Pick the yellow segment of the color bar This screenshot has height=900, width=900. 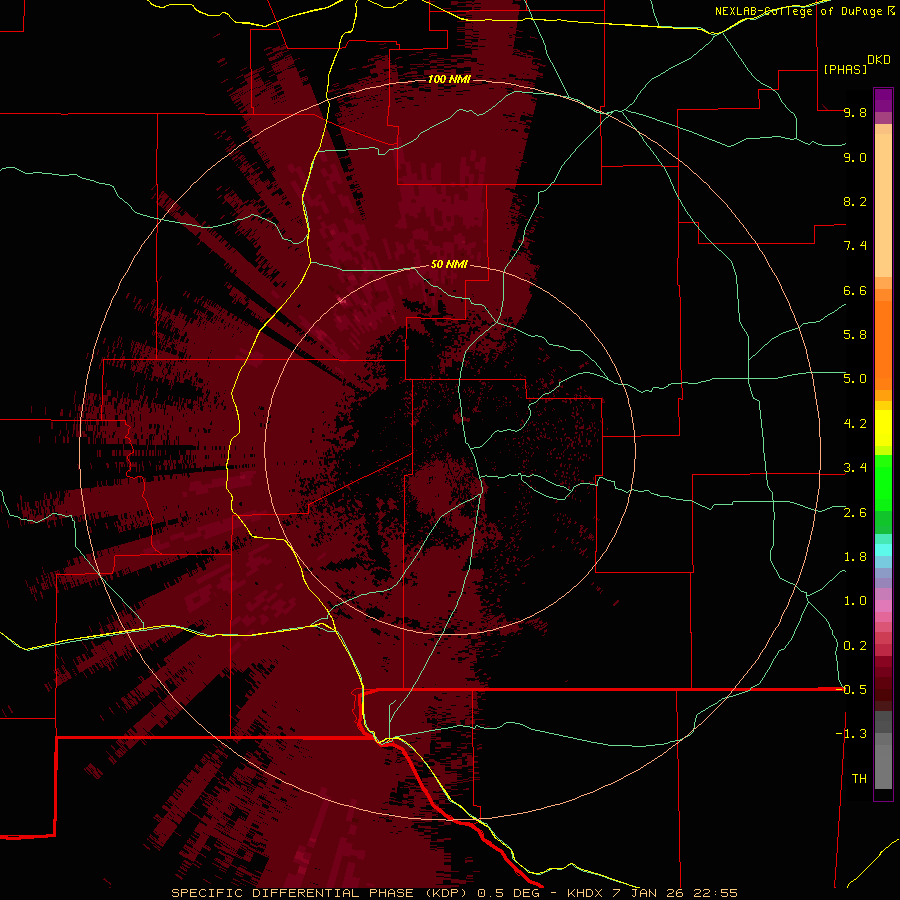(883, 428)
